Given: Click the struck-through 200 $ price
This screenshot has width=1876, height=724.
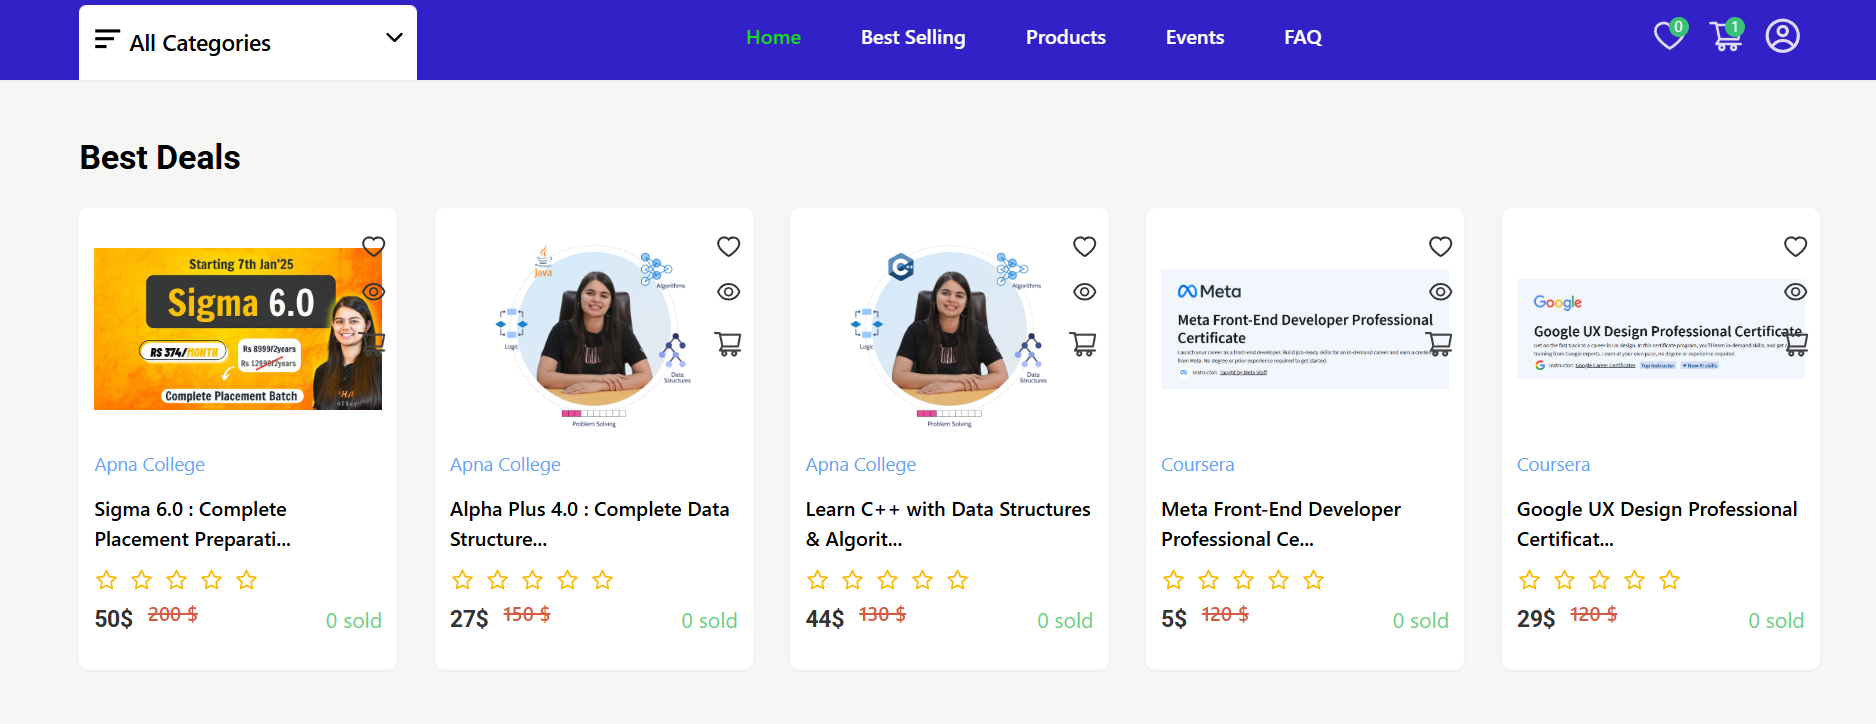Looking at the screenshot, I should pyautogui.click(x=173, y=614).
